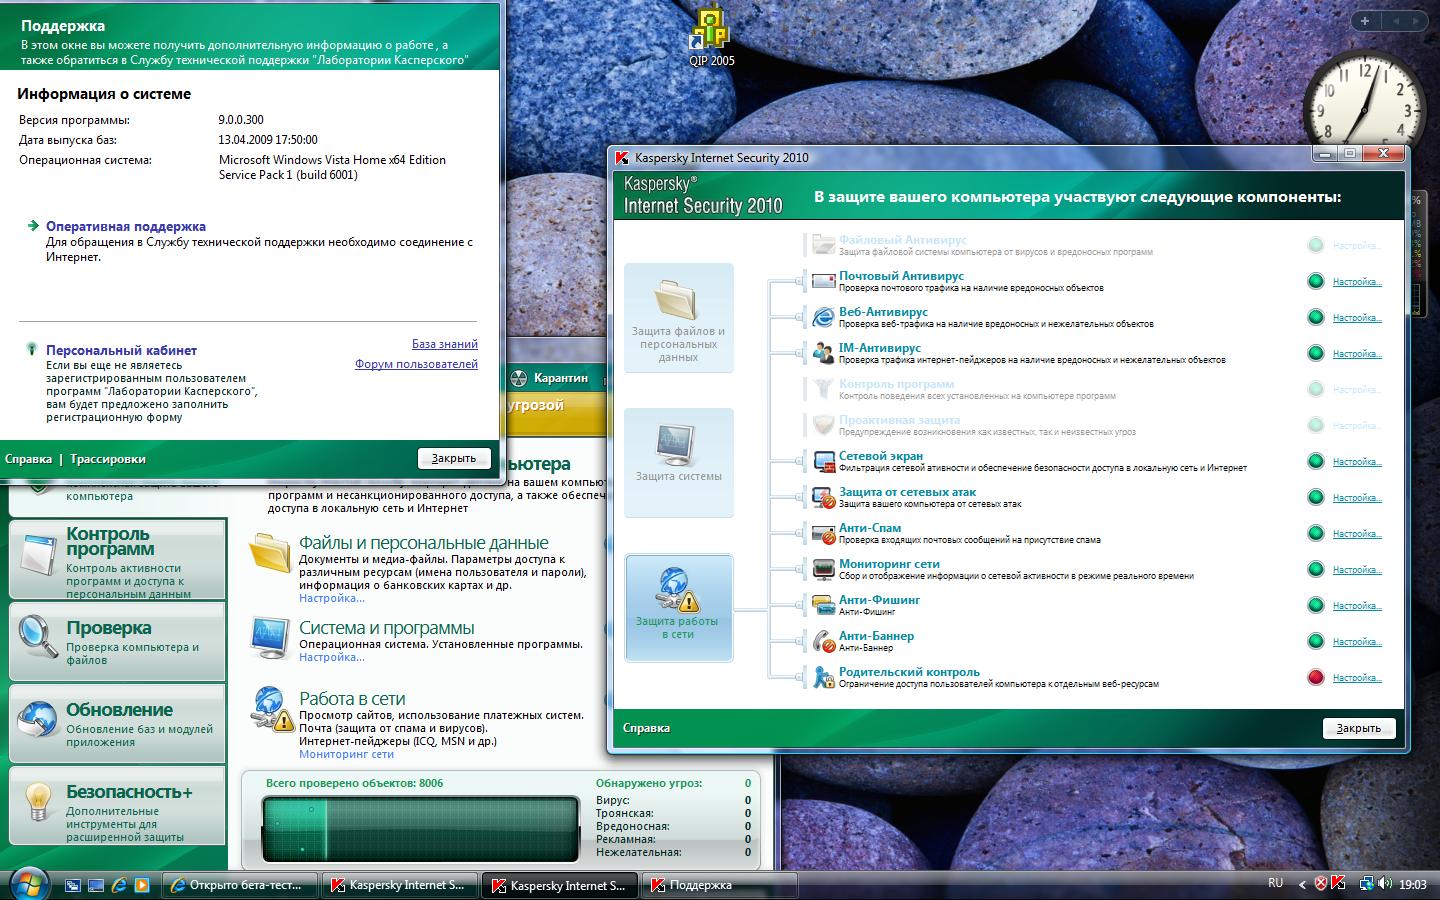Click the Проверка magnifier icon in main window

click(38, 636)
